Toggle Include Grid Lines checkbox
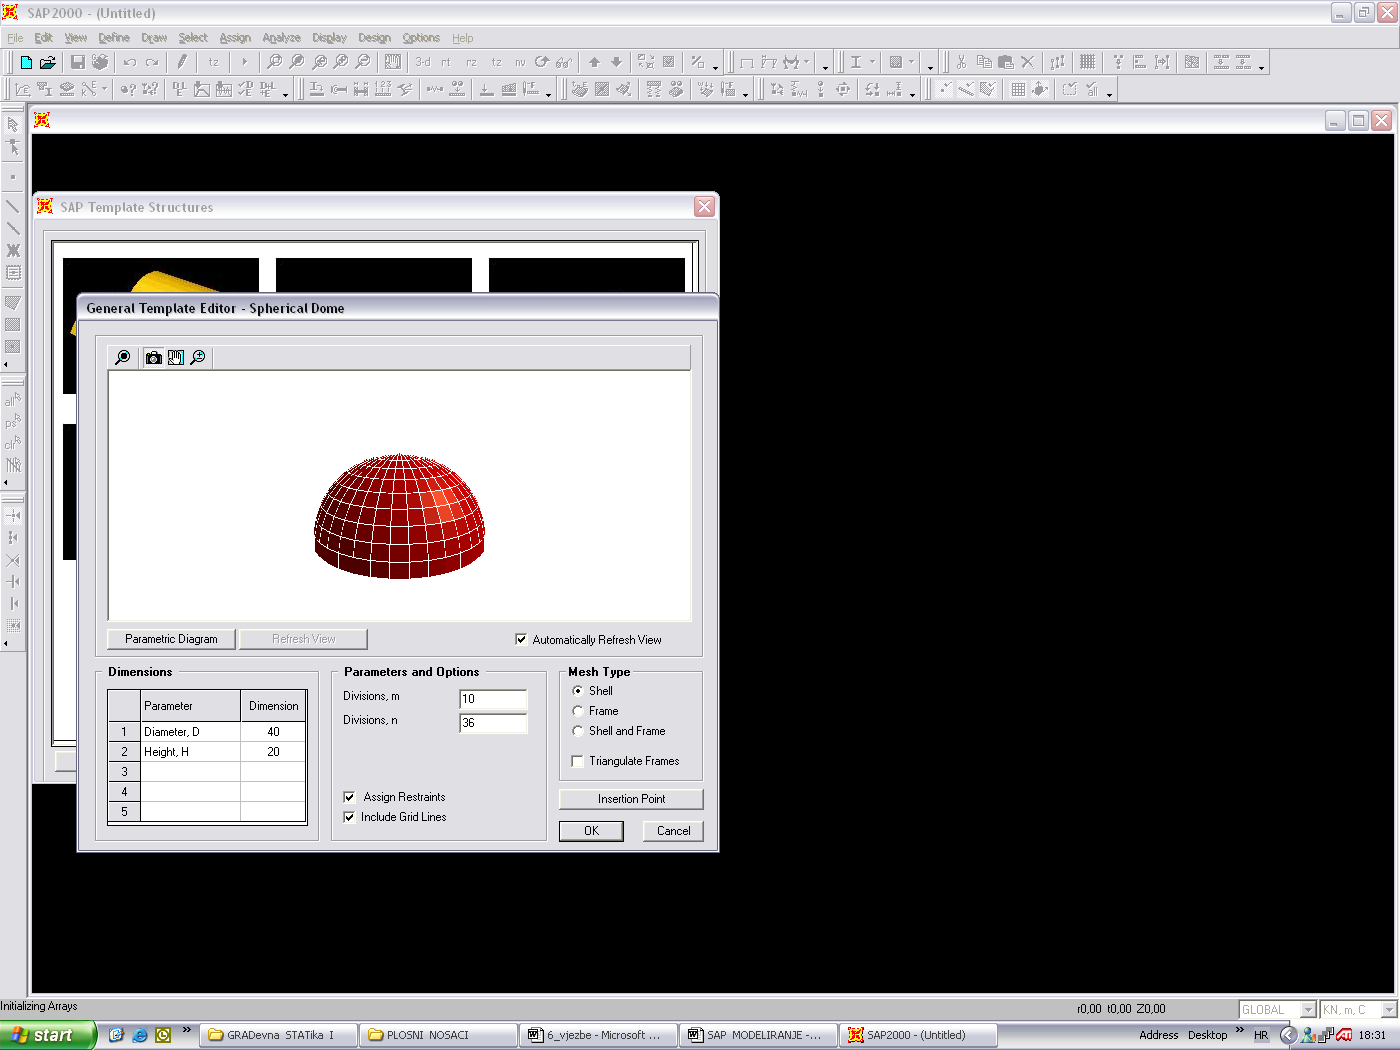 point(349,817)
